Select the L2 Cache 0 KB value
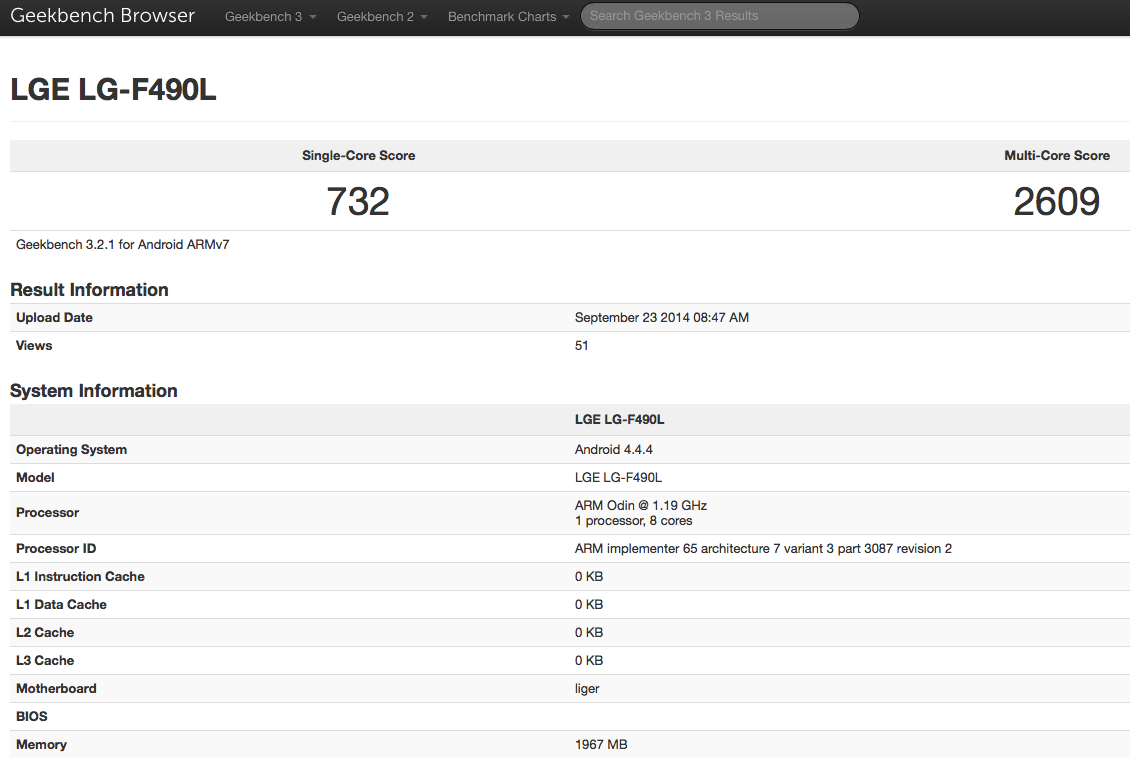The height and width of the screenshot is (778, 1130). tap(589, 632)
